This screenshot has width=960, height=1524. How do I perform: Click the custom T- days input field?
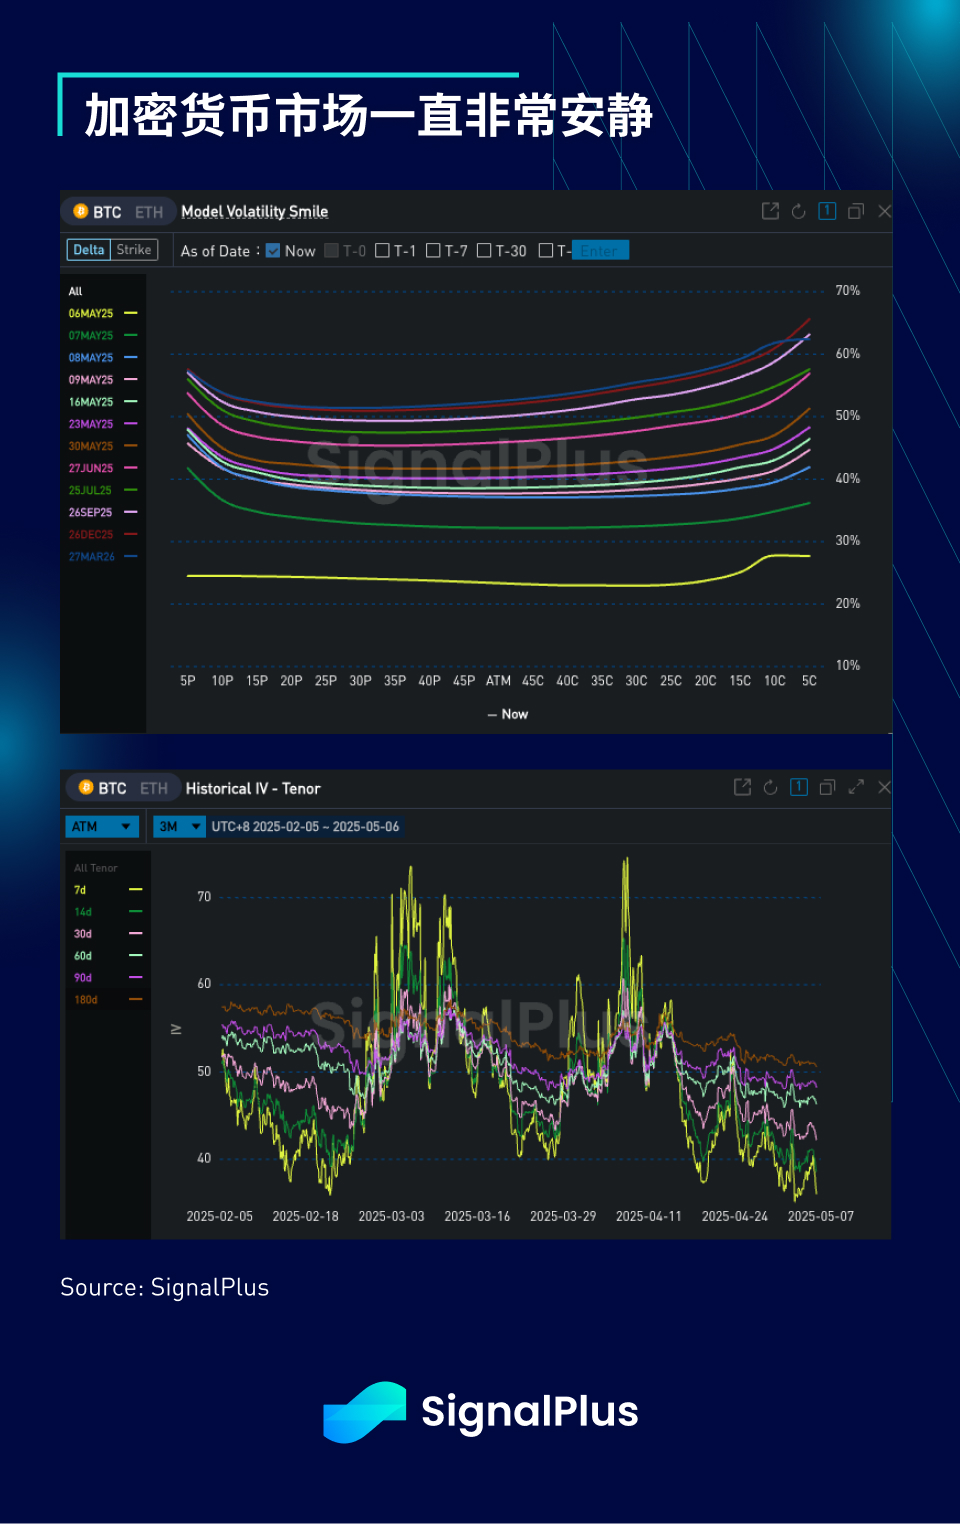(600, 250)
